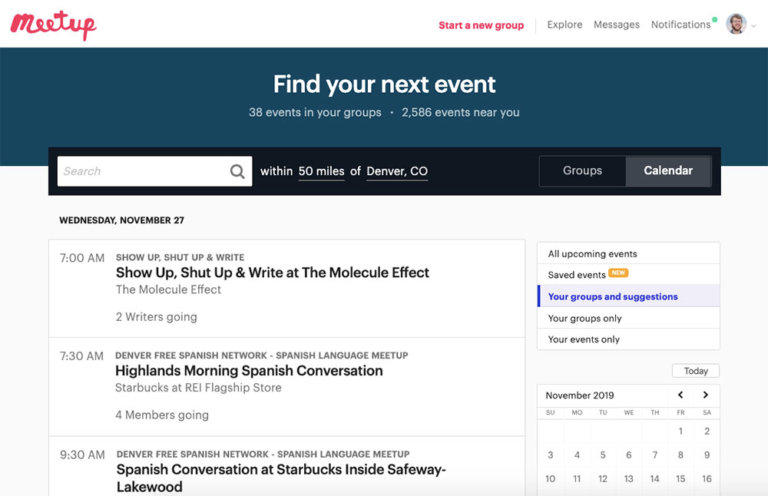Click the search magnifier icon
The width and height of the screenshot is (768, 496).
point(237,171)
